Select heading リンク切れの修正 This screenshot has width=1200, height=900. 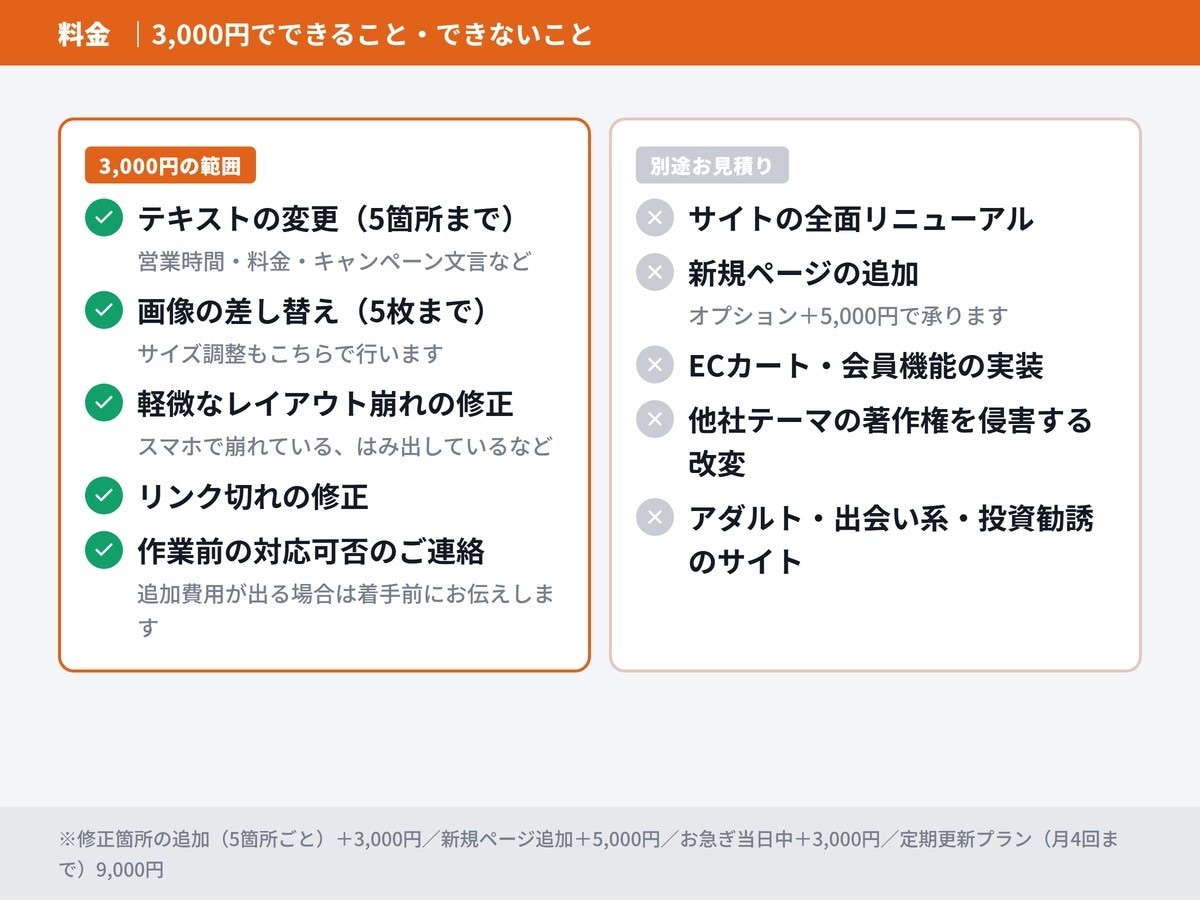(253, 495)
